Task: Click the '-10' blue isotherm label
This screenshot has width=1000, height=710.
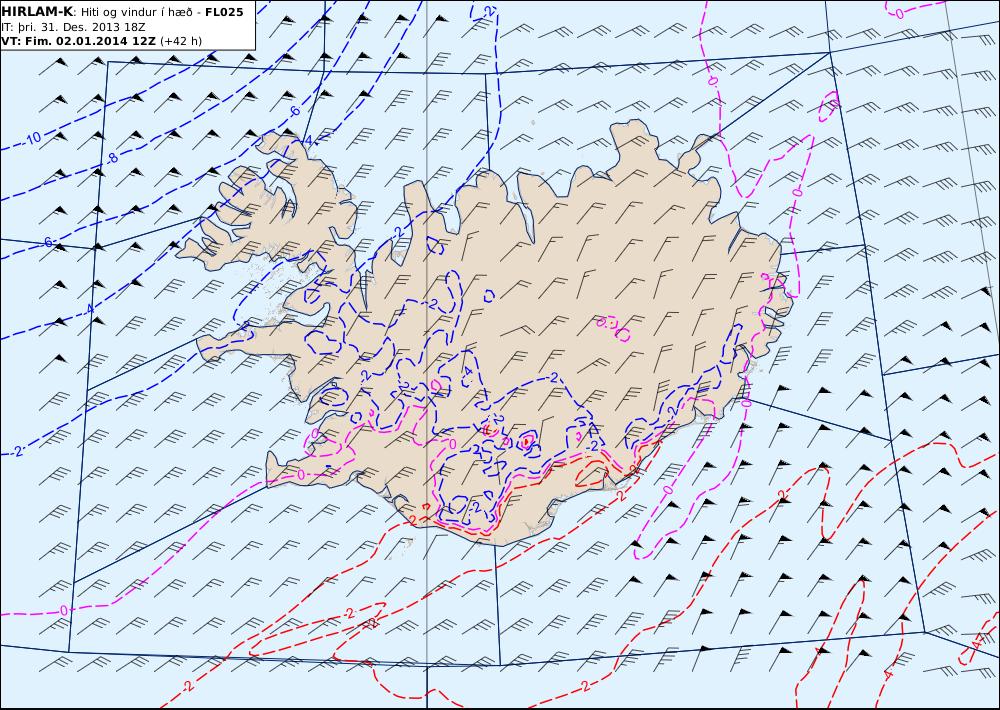Action: pos(32,138)
